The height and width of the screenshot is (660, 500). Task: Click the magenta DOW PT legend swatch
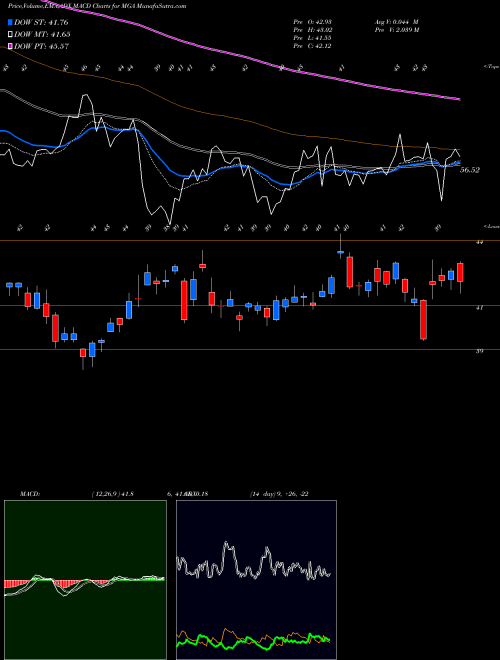(x=11, y=46)
